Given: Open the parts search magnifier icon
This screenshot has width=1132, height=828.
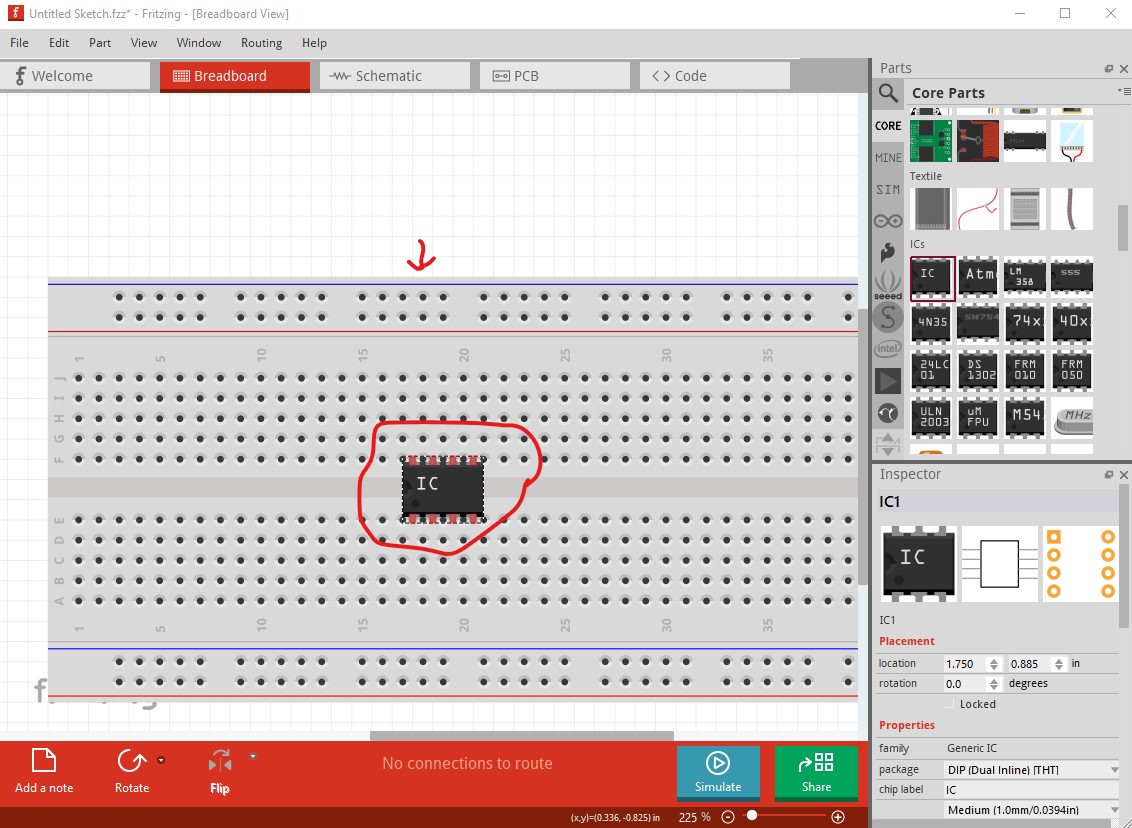Looking at the screenshot, I should (x=887, y=94).
